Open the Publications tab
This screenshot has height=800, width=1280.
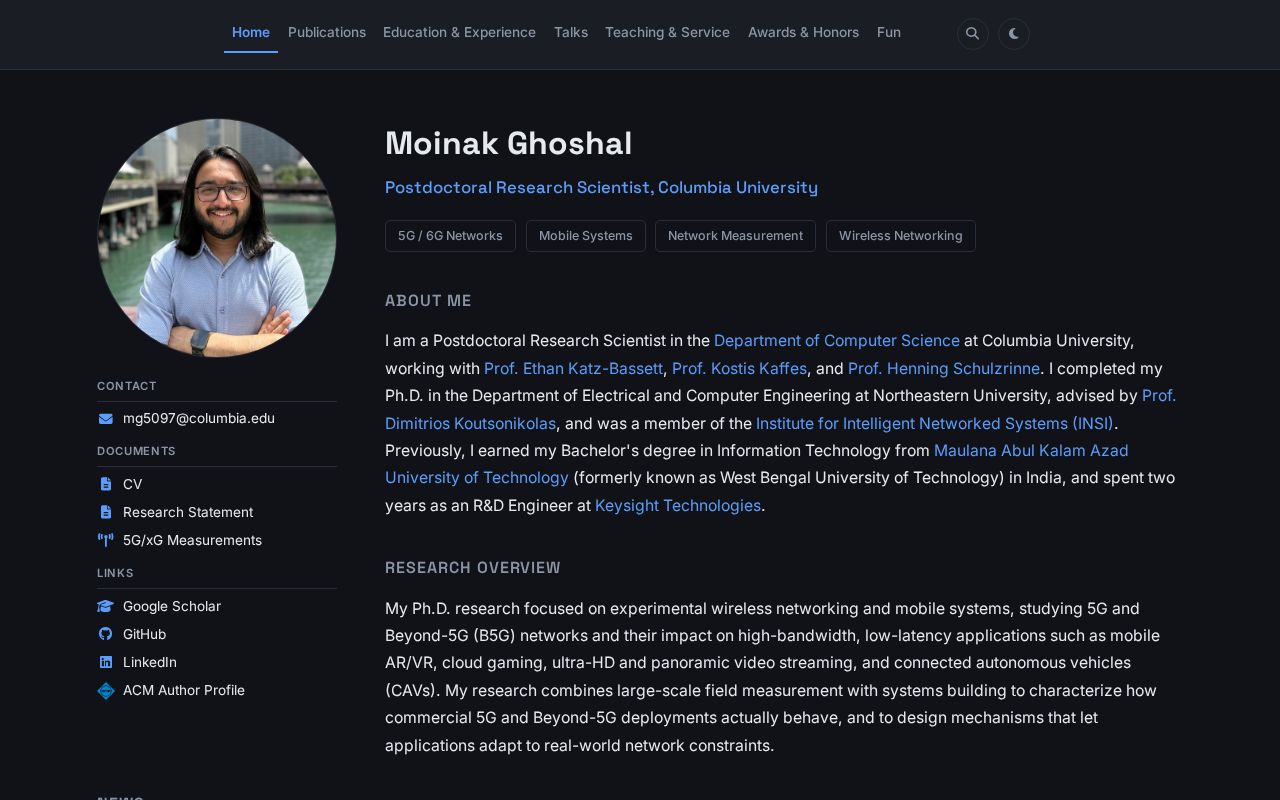point(327,32)
